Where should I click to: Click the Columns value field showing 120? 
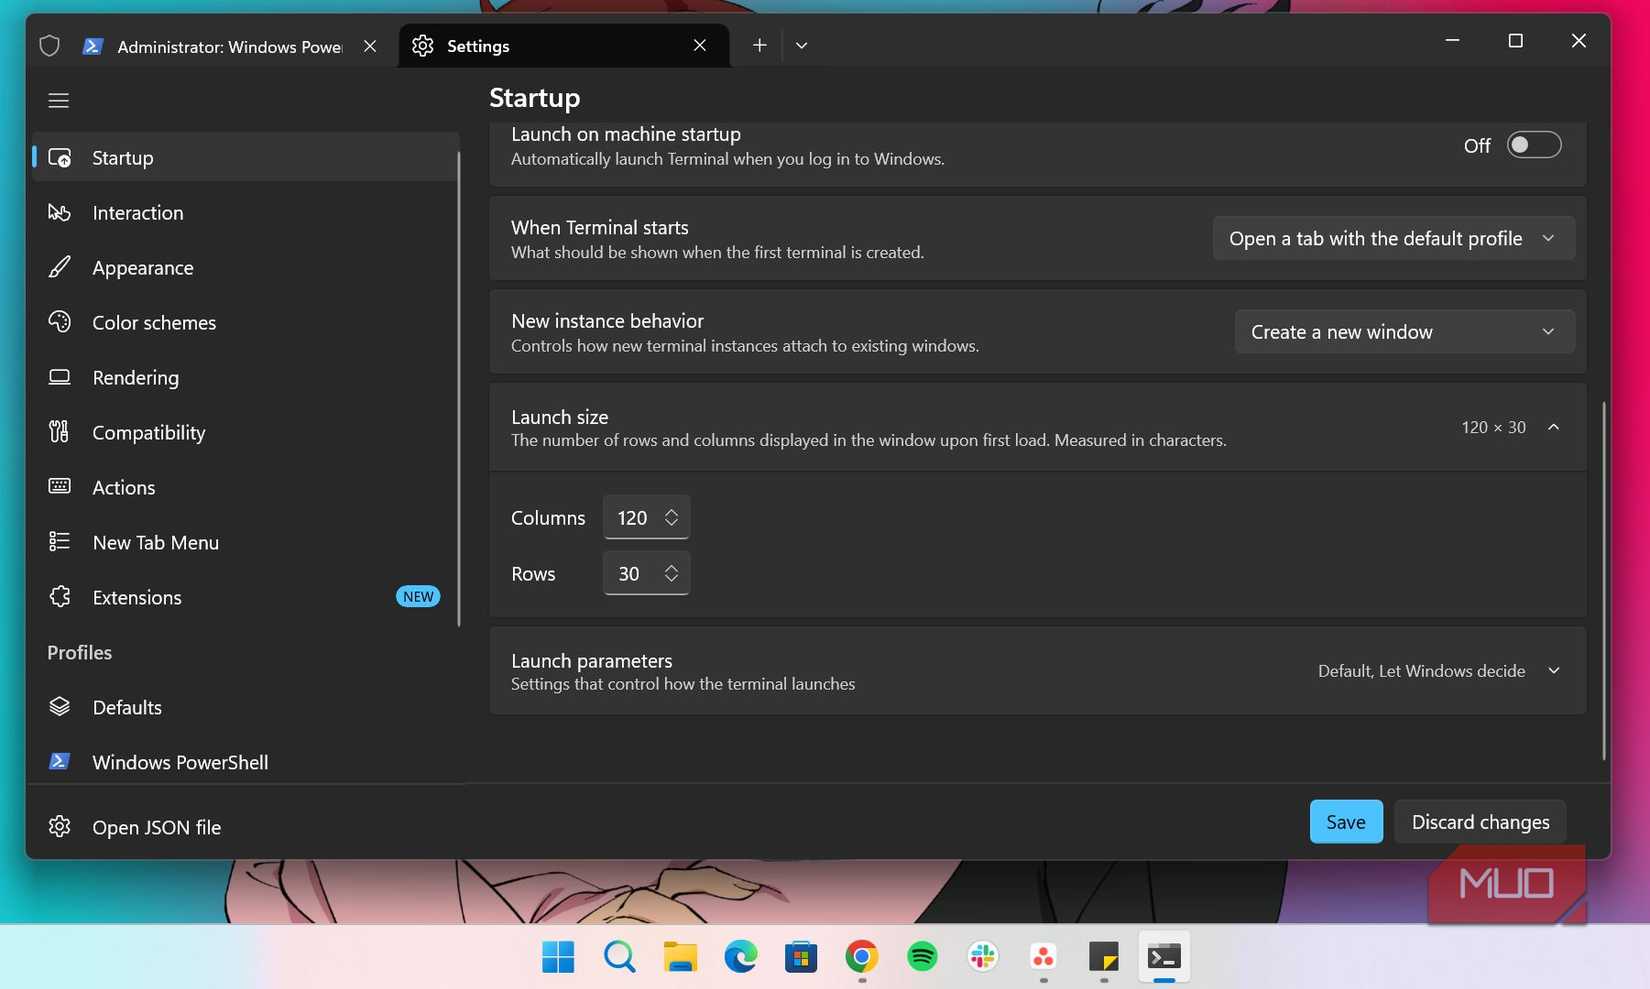(x=646, y=517)
